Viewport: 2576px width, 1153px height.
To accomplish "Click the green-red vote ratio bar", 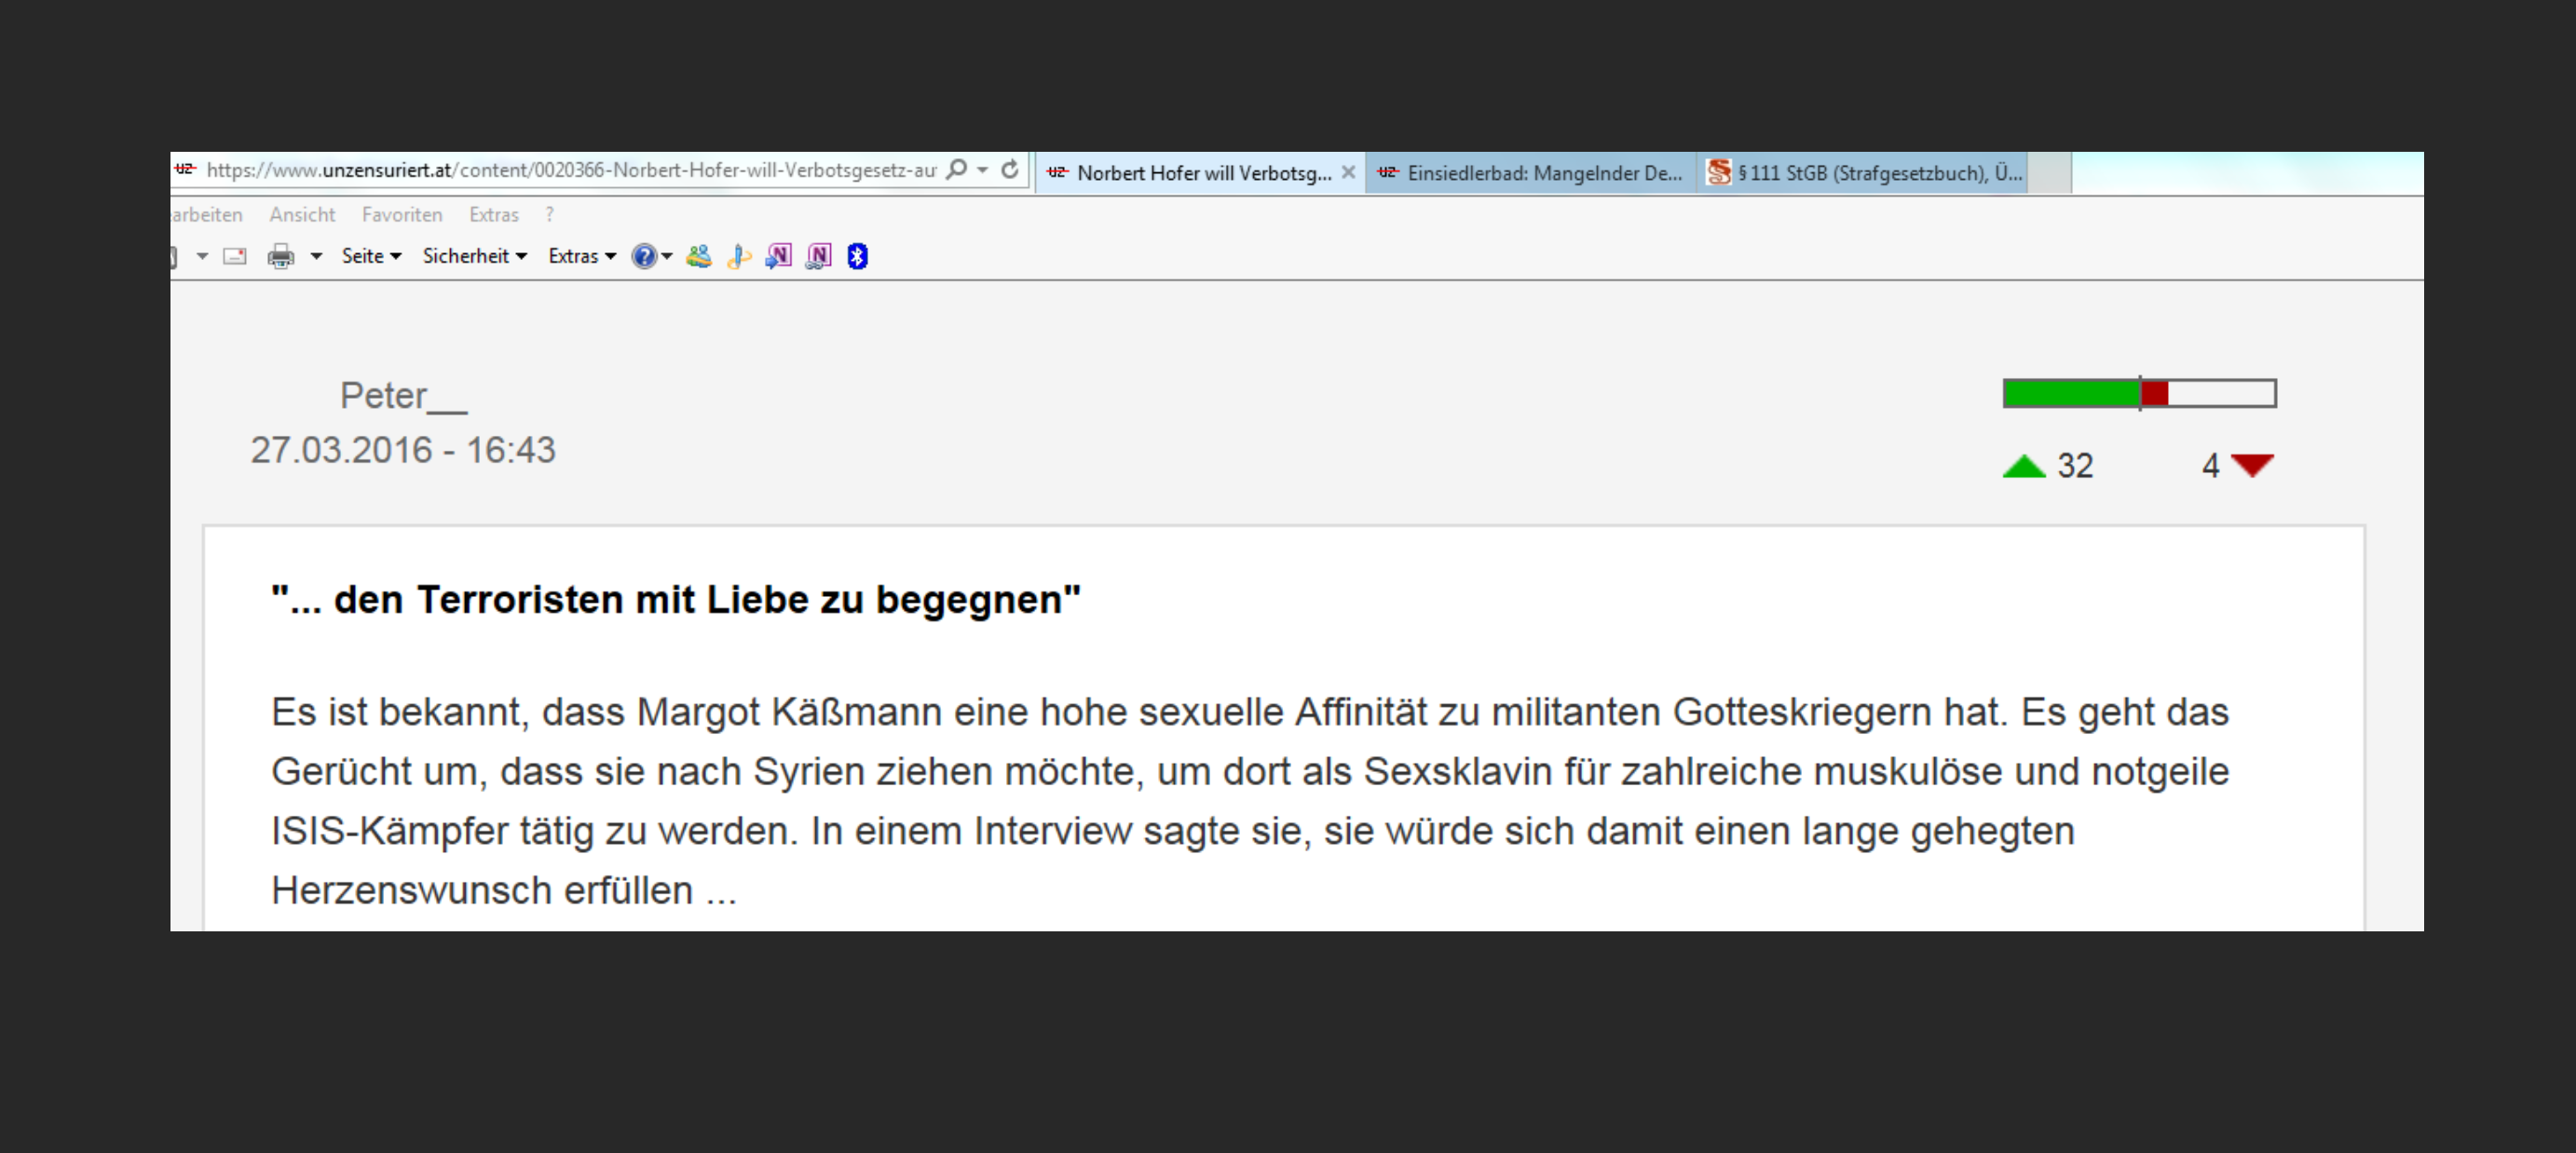I will click(x=2139, y=394).
